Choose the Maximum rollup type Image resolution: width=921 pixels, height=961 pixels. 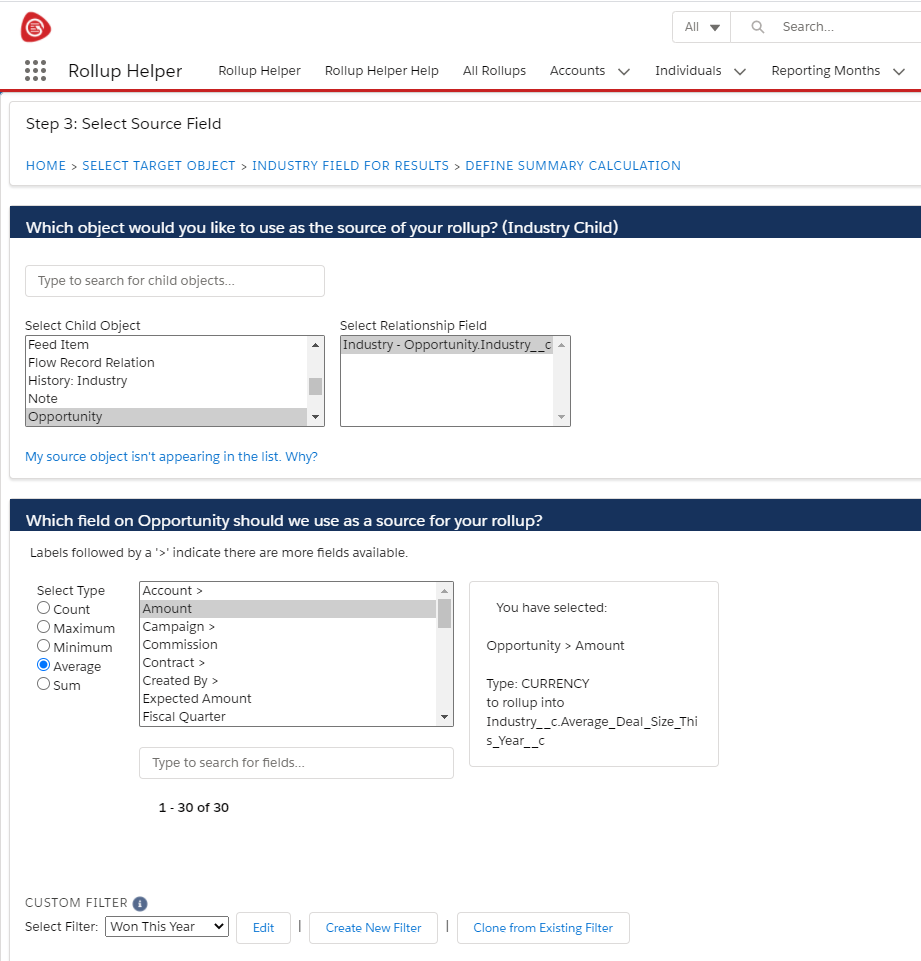[43, 627]
